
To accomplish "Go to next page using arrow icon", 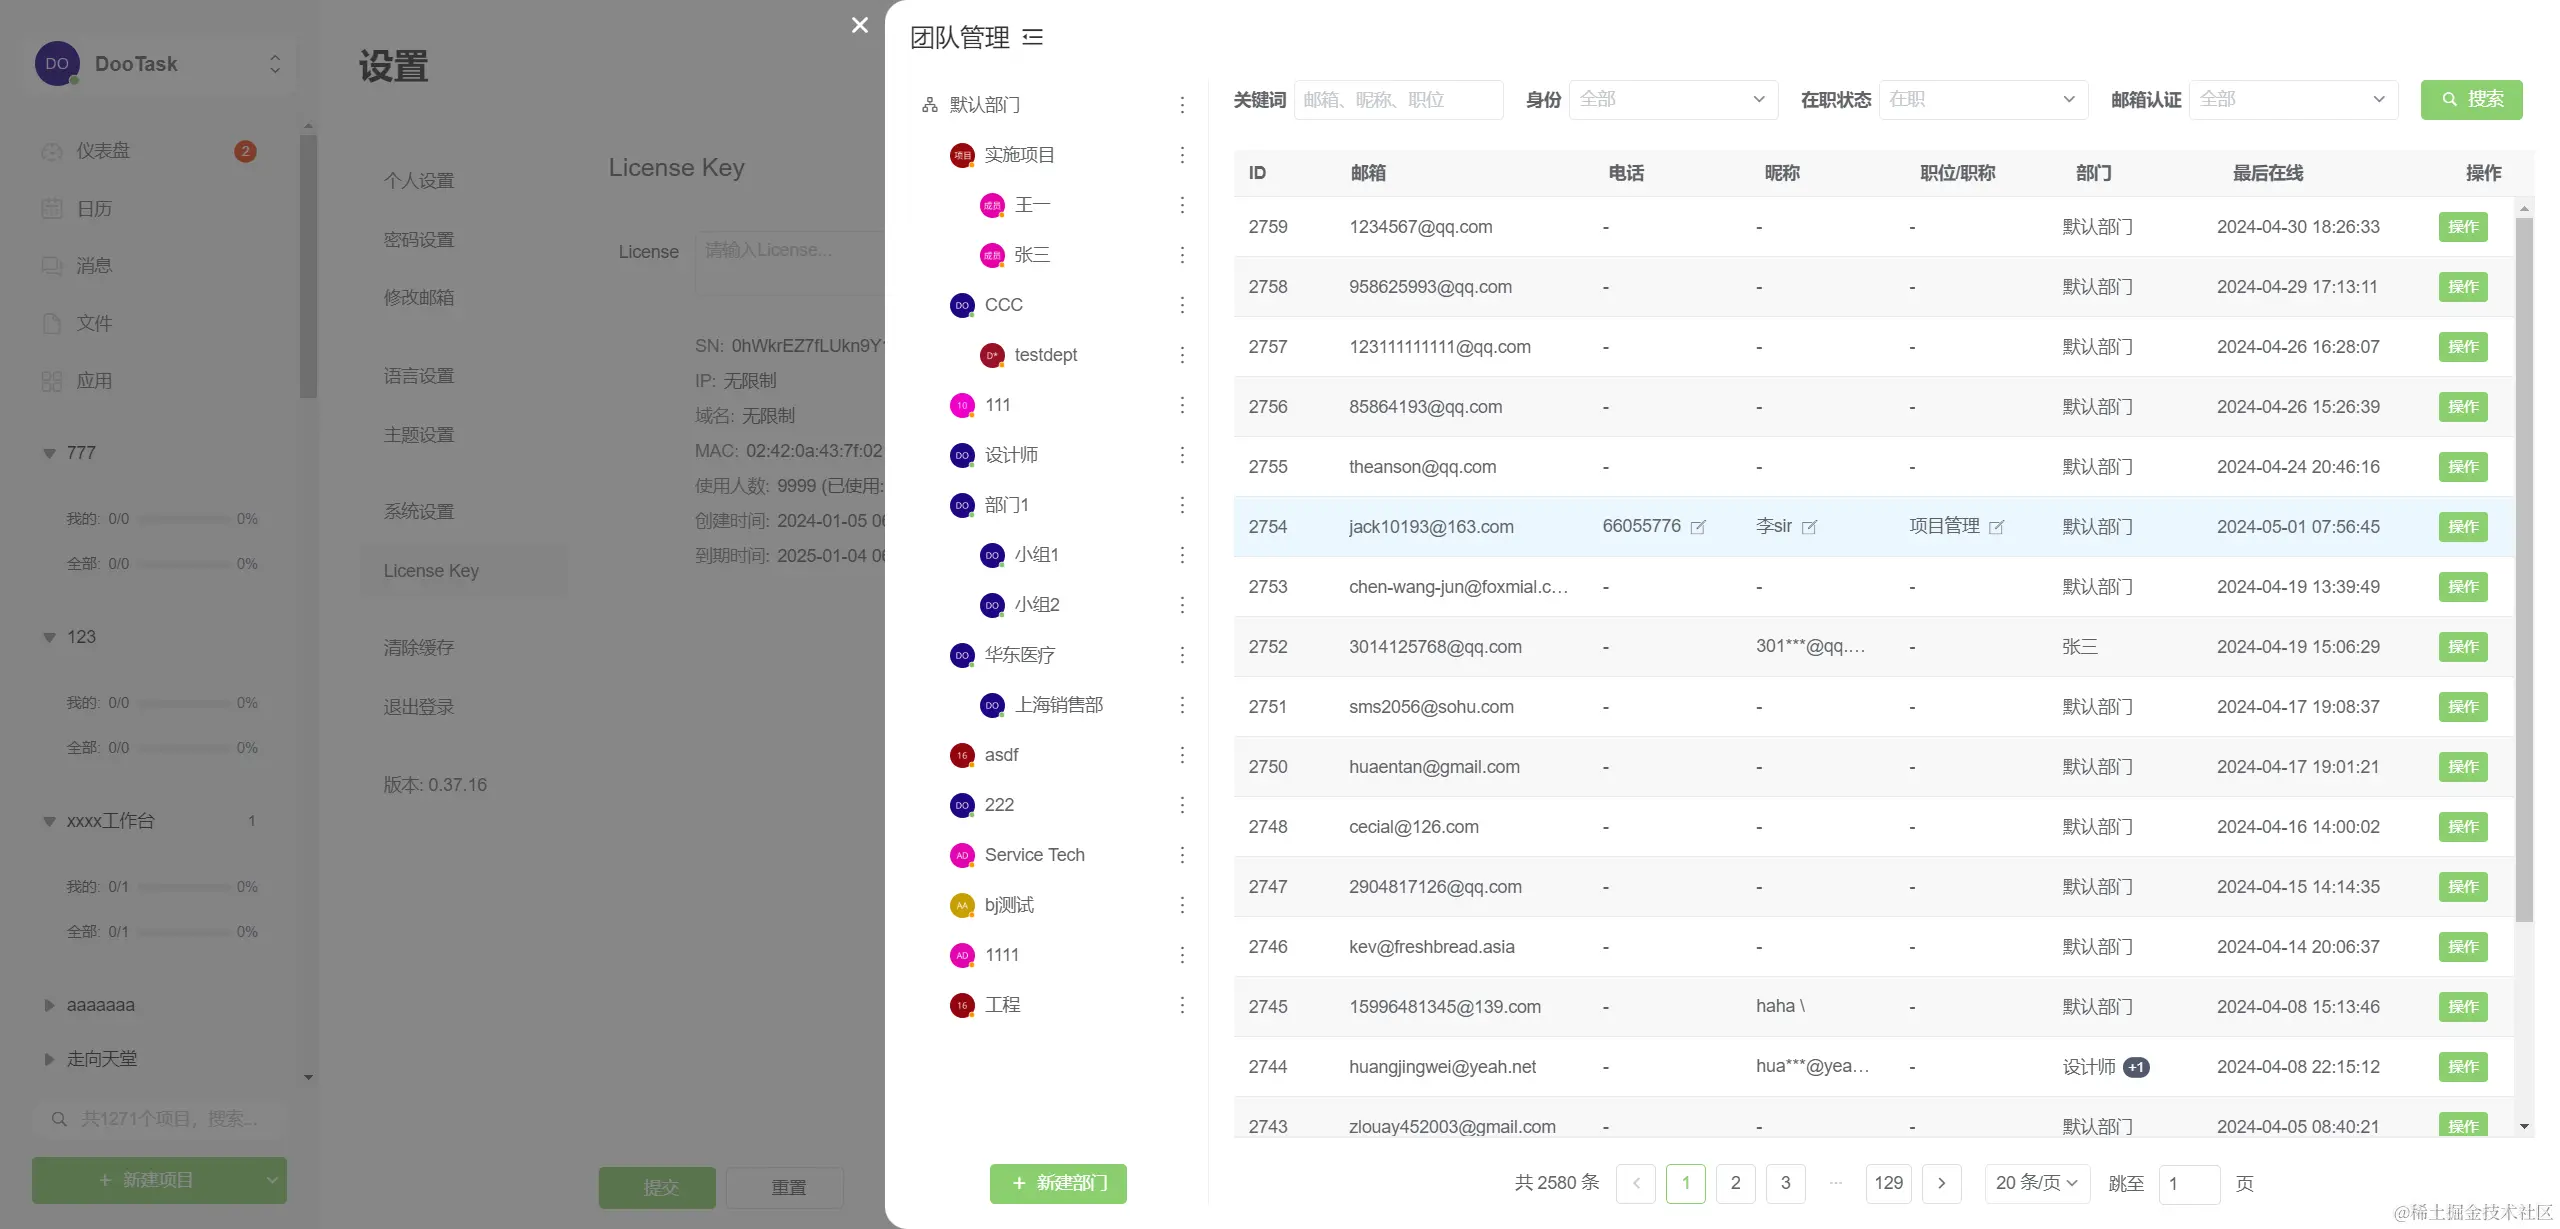I will 1941,1183.
